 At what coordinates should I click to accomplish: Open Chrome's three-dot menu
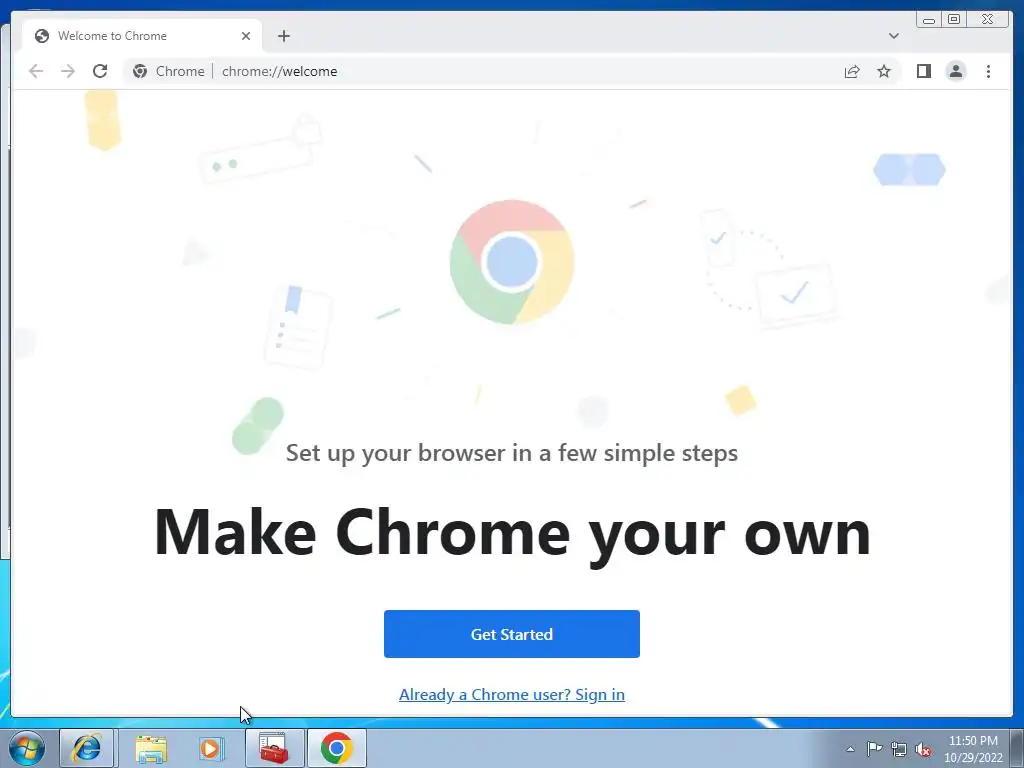[988, 71]
